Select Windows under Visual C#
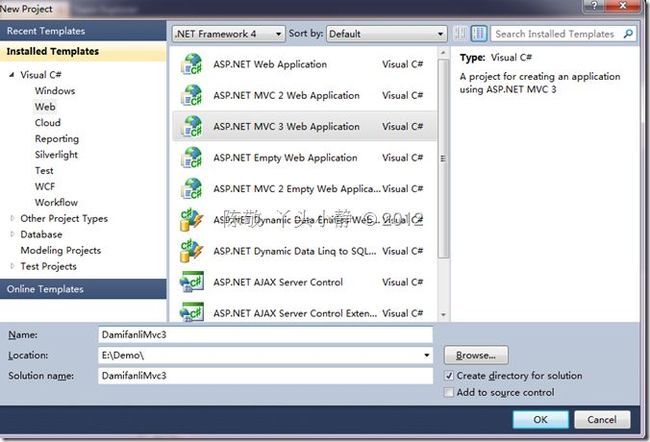 point(55,91)
